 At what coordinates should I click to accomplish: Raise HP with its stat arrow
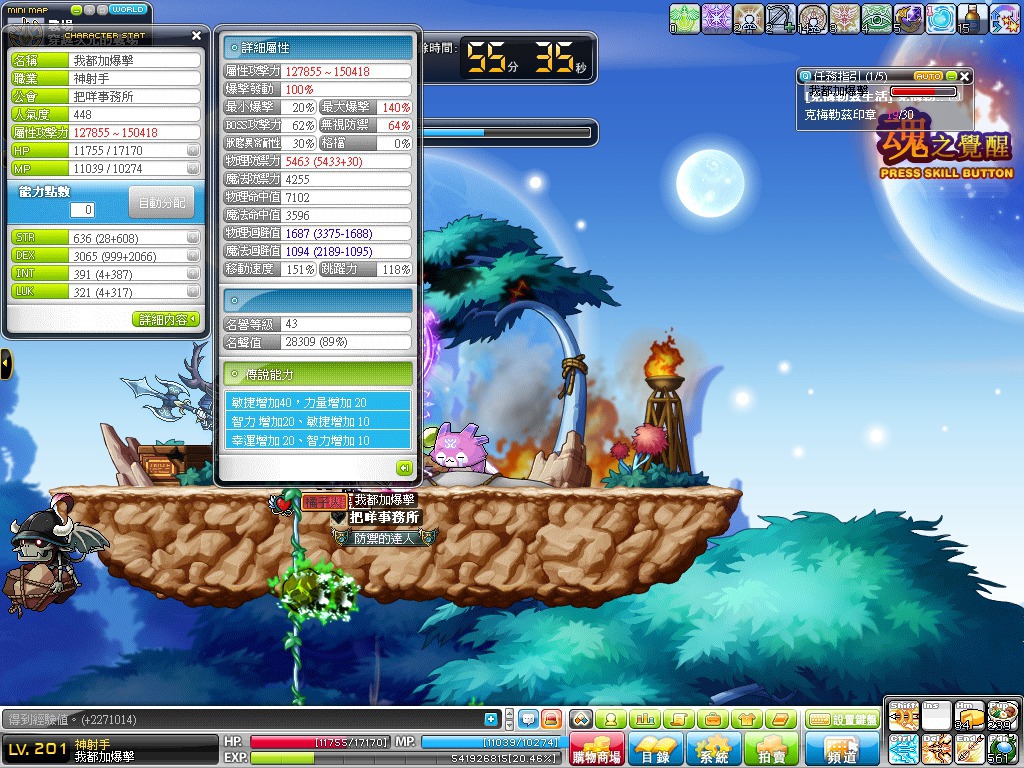click(193, 150)
